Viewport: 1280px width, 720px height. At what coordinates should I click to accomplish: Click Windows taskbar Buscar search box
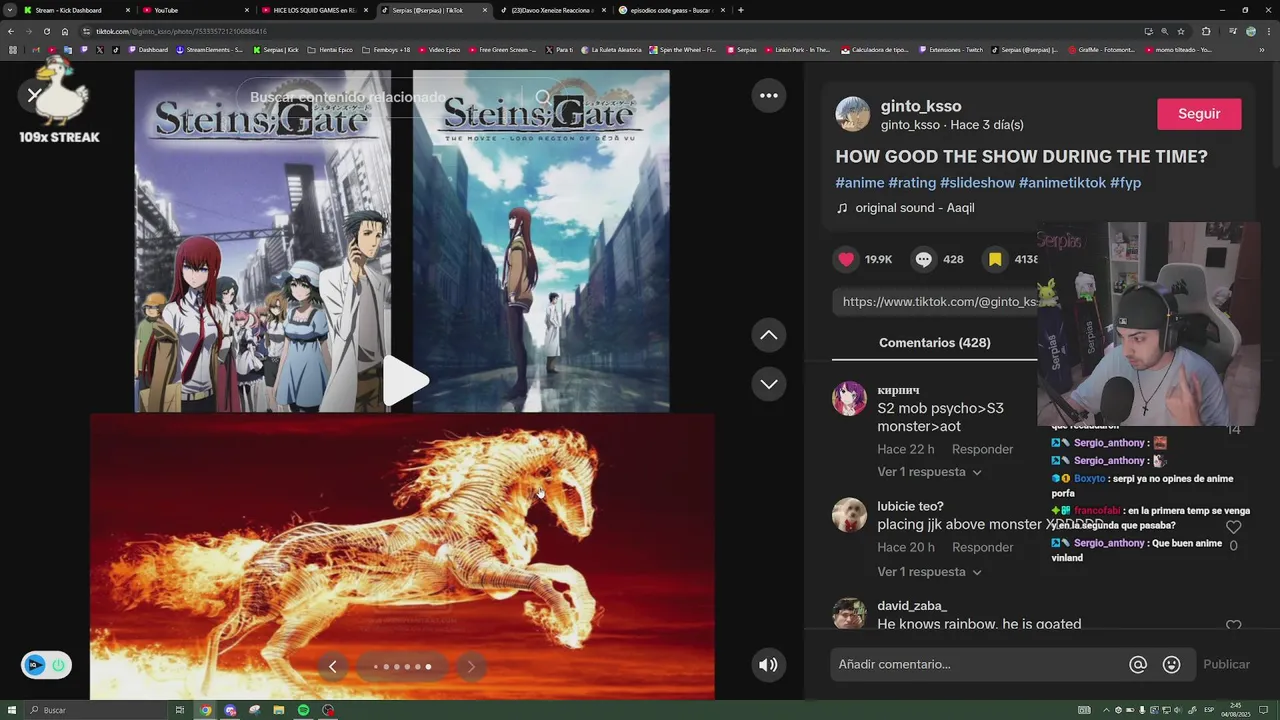click(95, 710)
